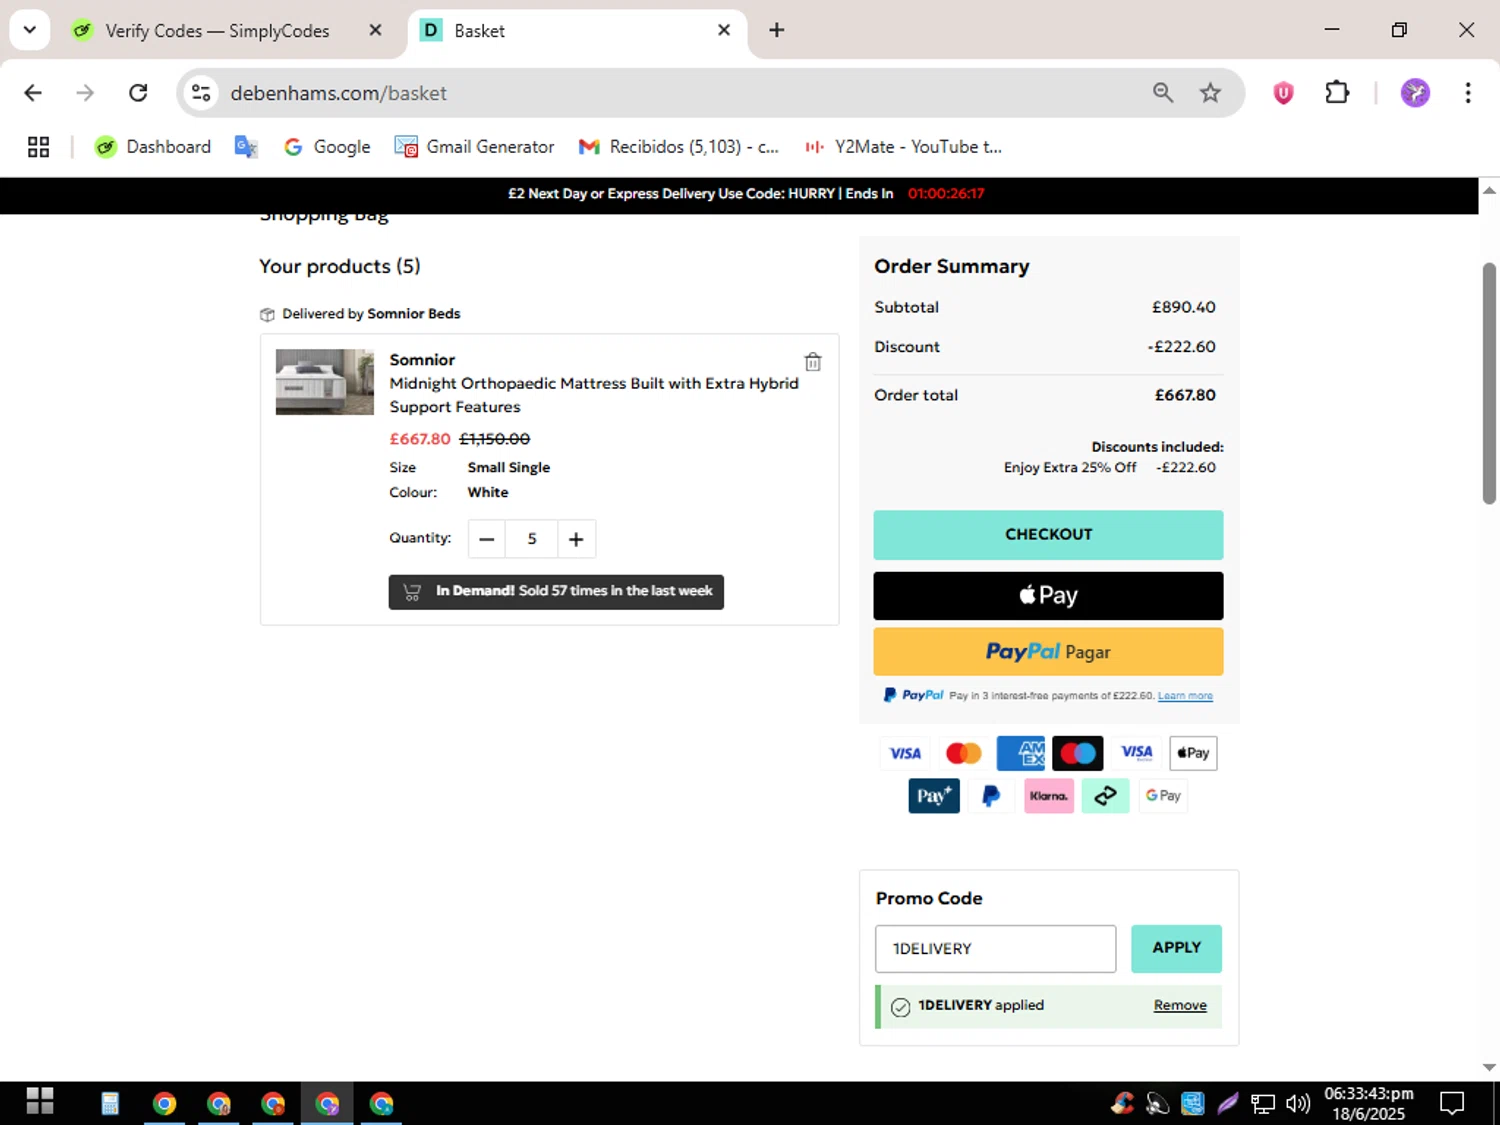
Task: Open the taskbar notification center icon
Action: pyautogui.click(x=1451, y=1103)
